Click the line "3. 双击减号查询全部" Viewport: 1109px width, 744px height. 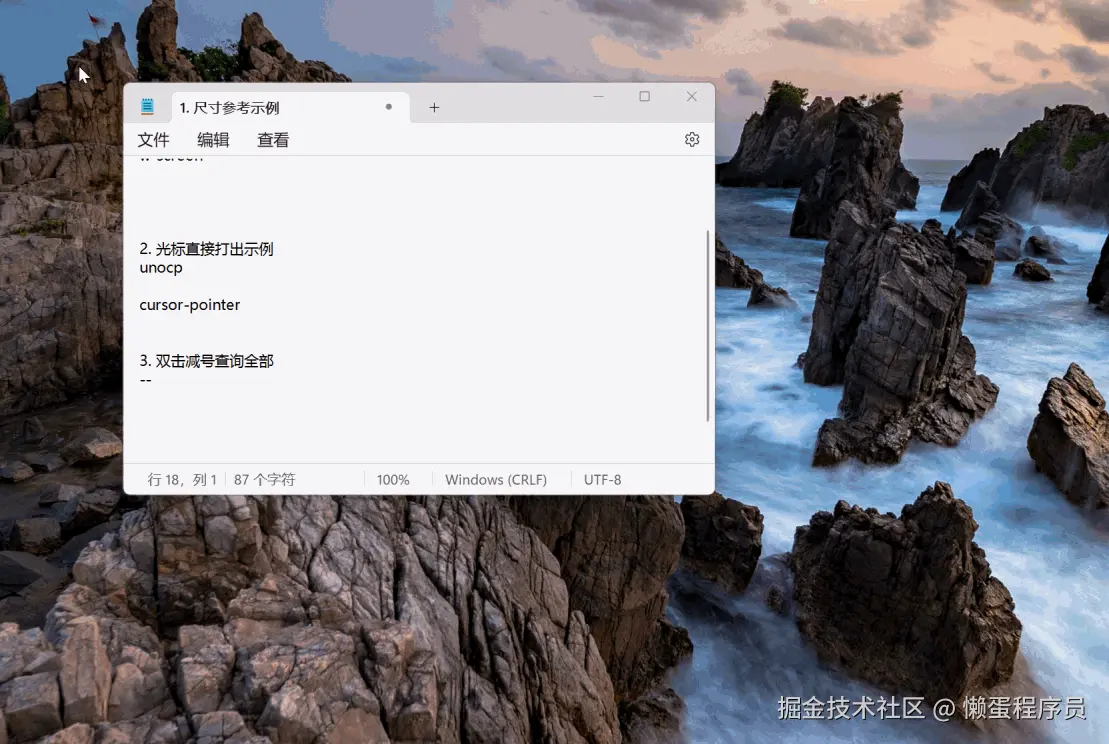[207, 361]
